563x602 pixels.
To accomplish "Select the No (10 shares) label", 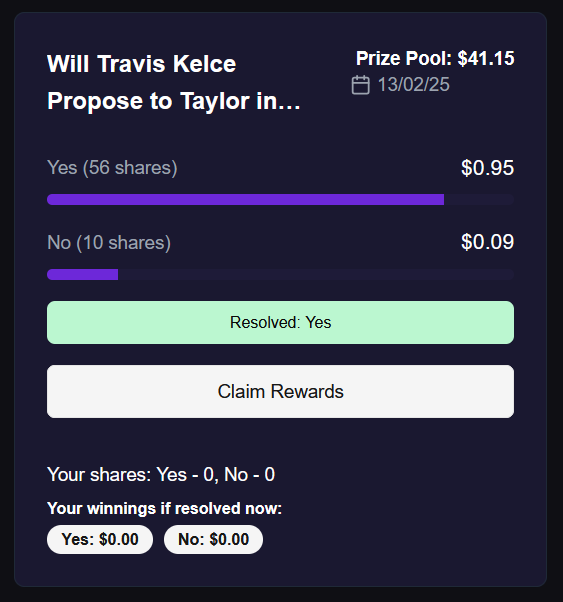I will (109, 243).
